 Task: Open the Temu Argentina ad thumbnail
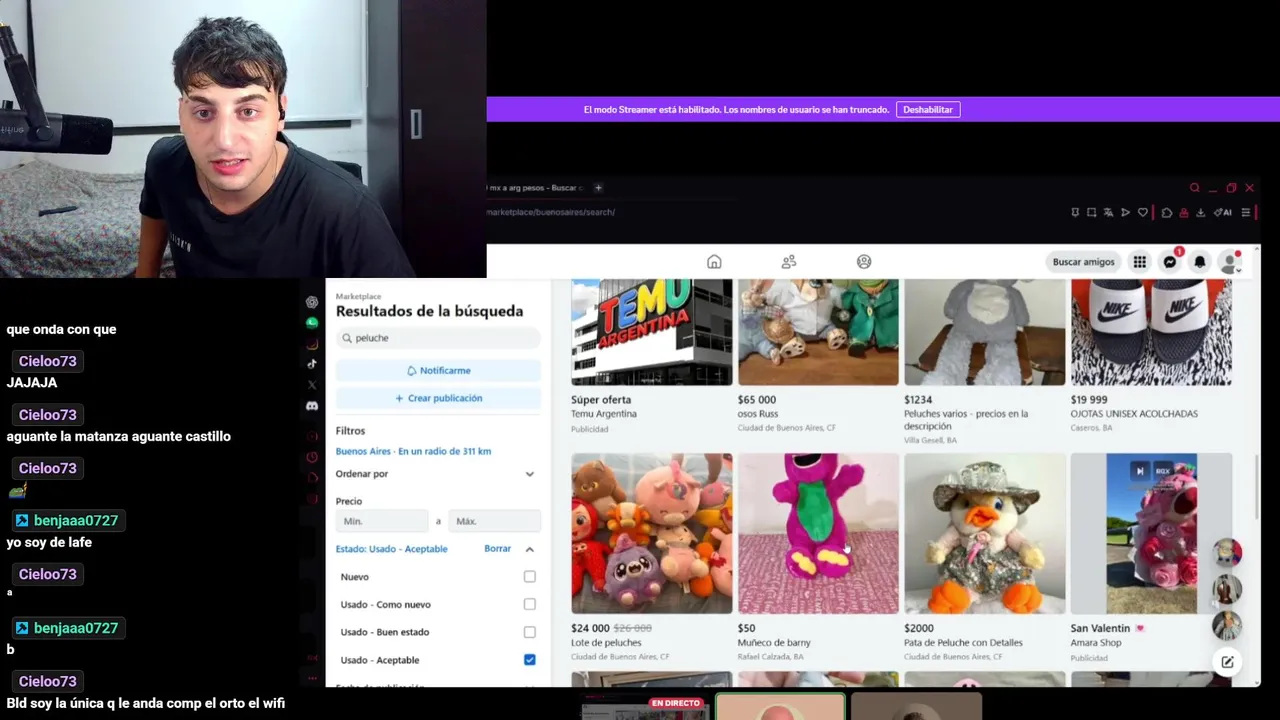(x=652, y=332)
